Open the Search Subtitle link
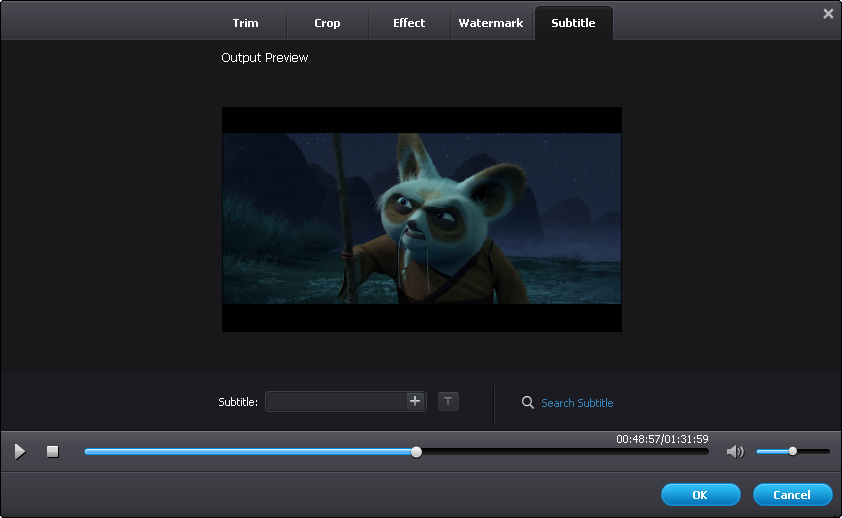This screenshot has width=842, height=518. coord(577,403)
